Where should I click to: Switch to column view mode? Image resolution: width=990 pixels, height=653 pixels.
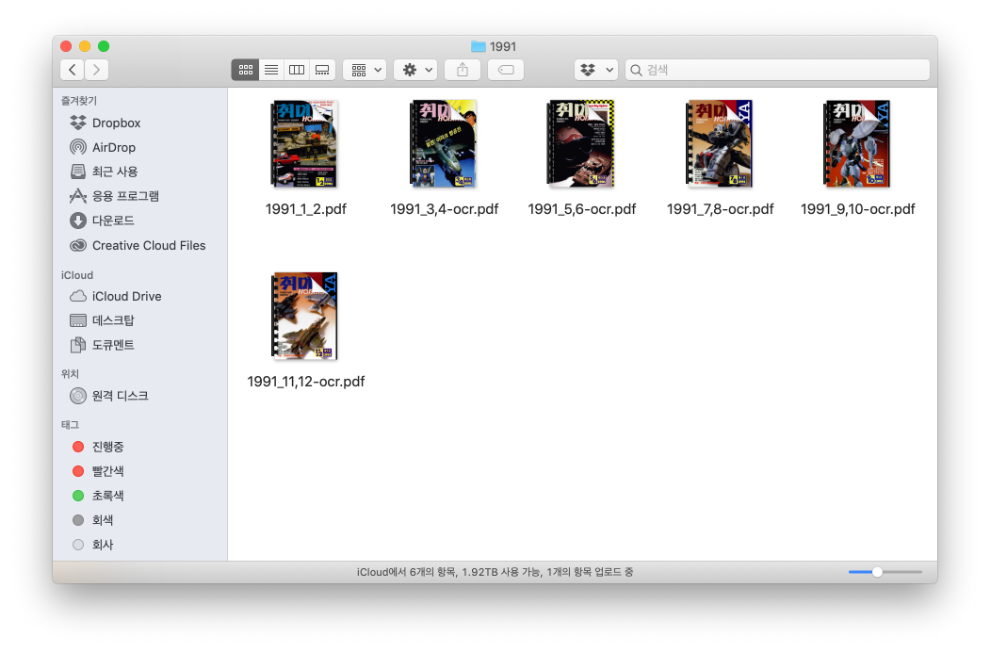tap(296, 70)
